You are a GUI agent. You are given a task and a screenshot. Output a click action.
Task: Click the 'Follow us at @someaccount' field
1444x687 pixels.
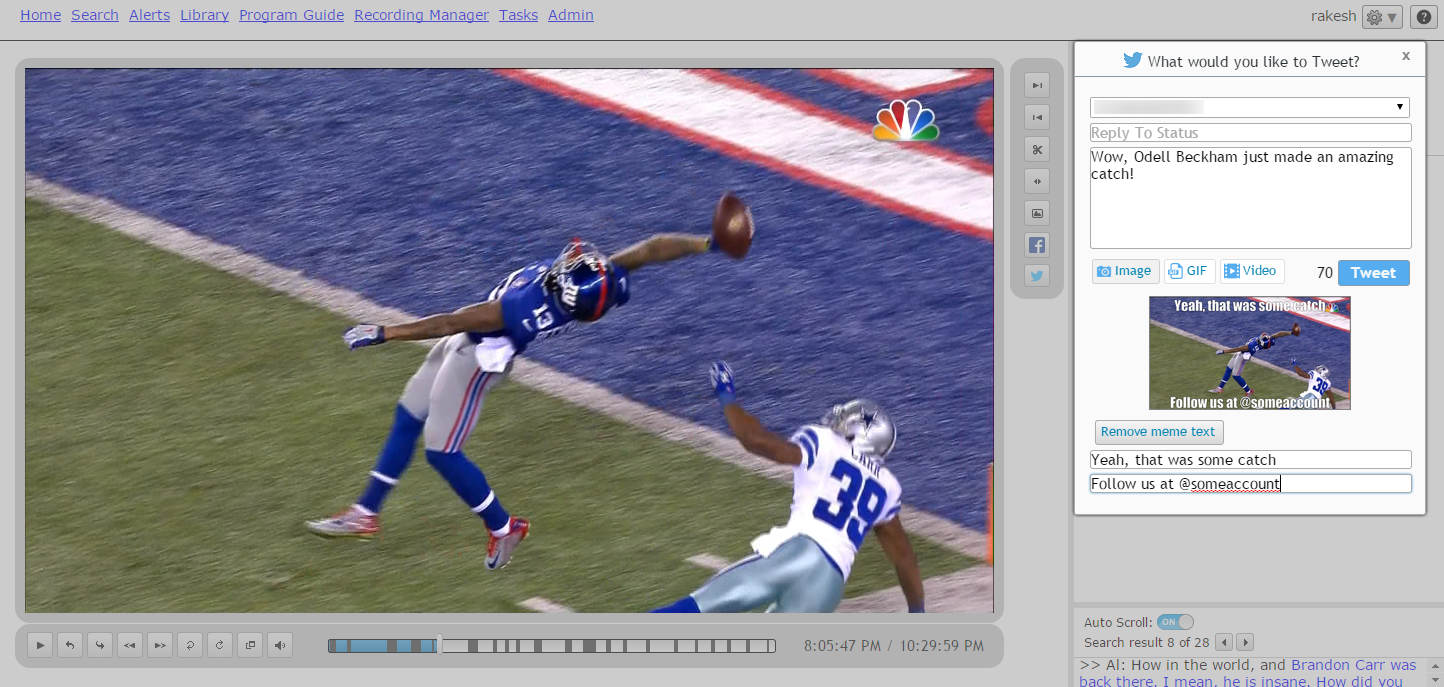1250,484
